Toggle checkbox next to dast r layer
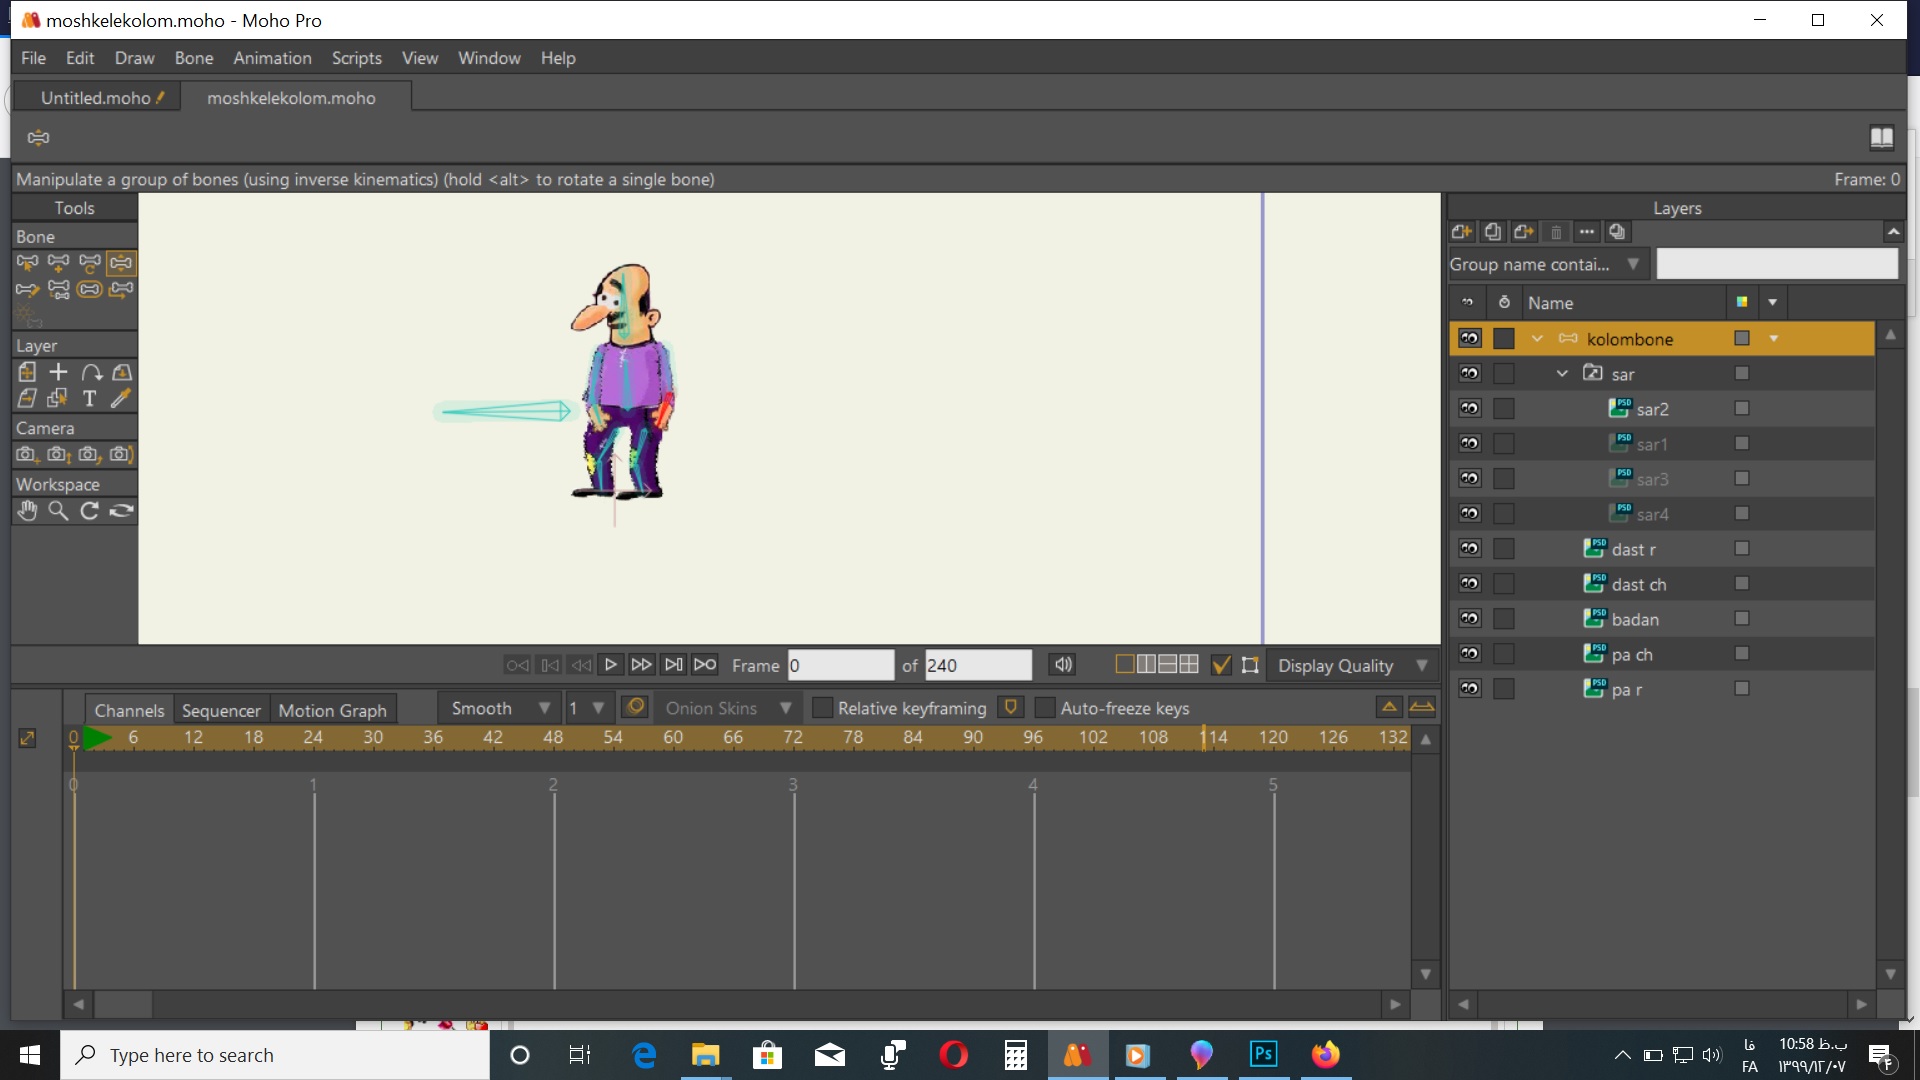The width and height of the screenshot is (1920, 1080). tap(1741, 547)
